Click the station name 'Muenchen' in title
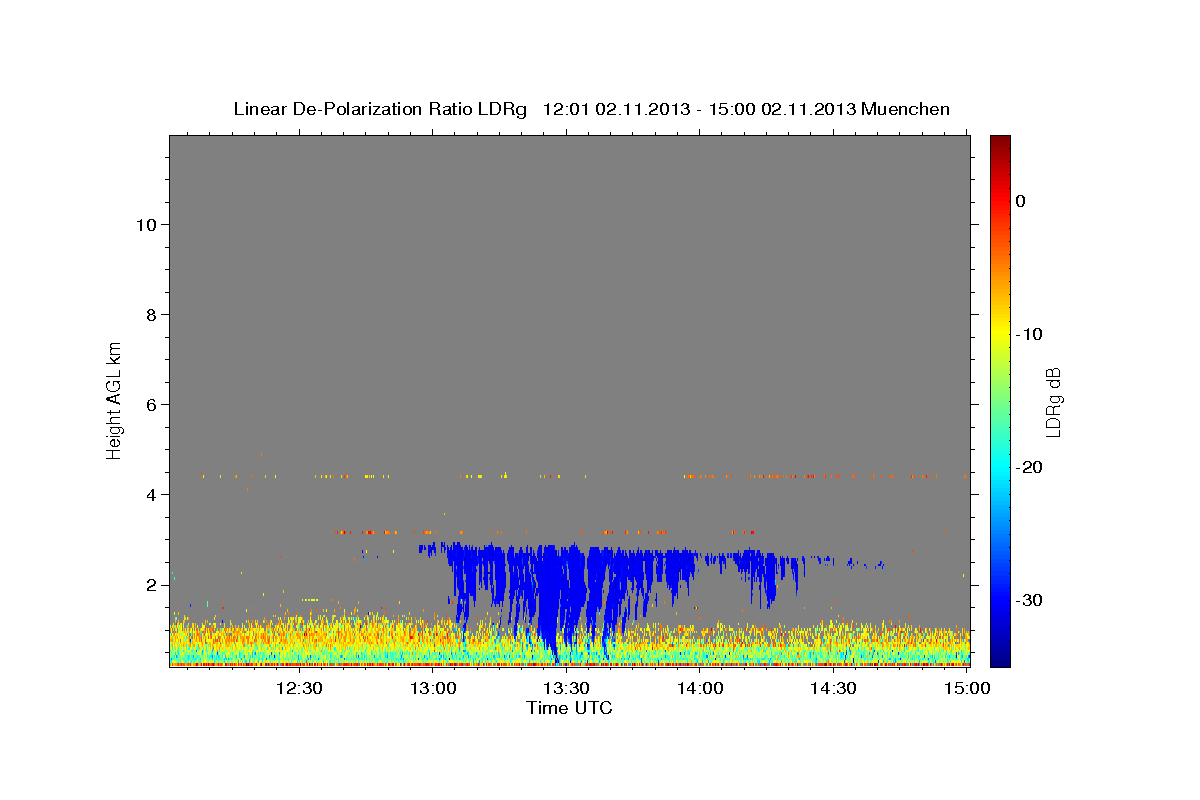Screen dimensions: 1200x800 point(905,109)
